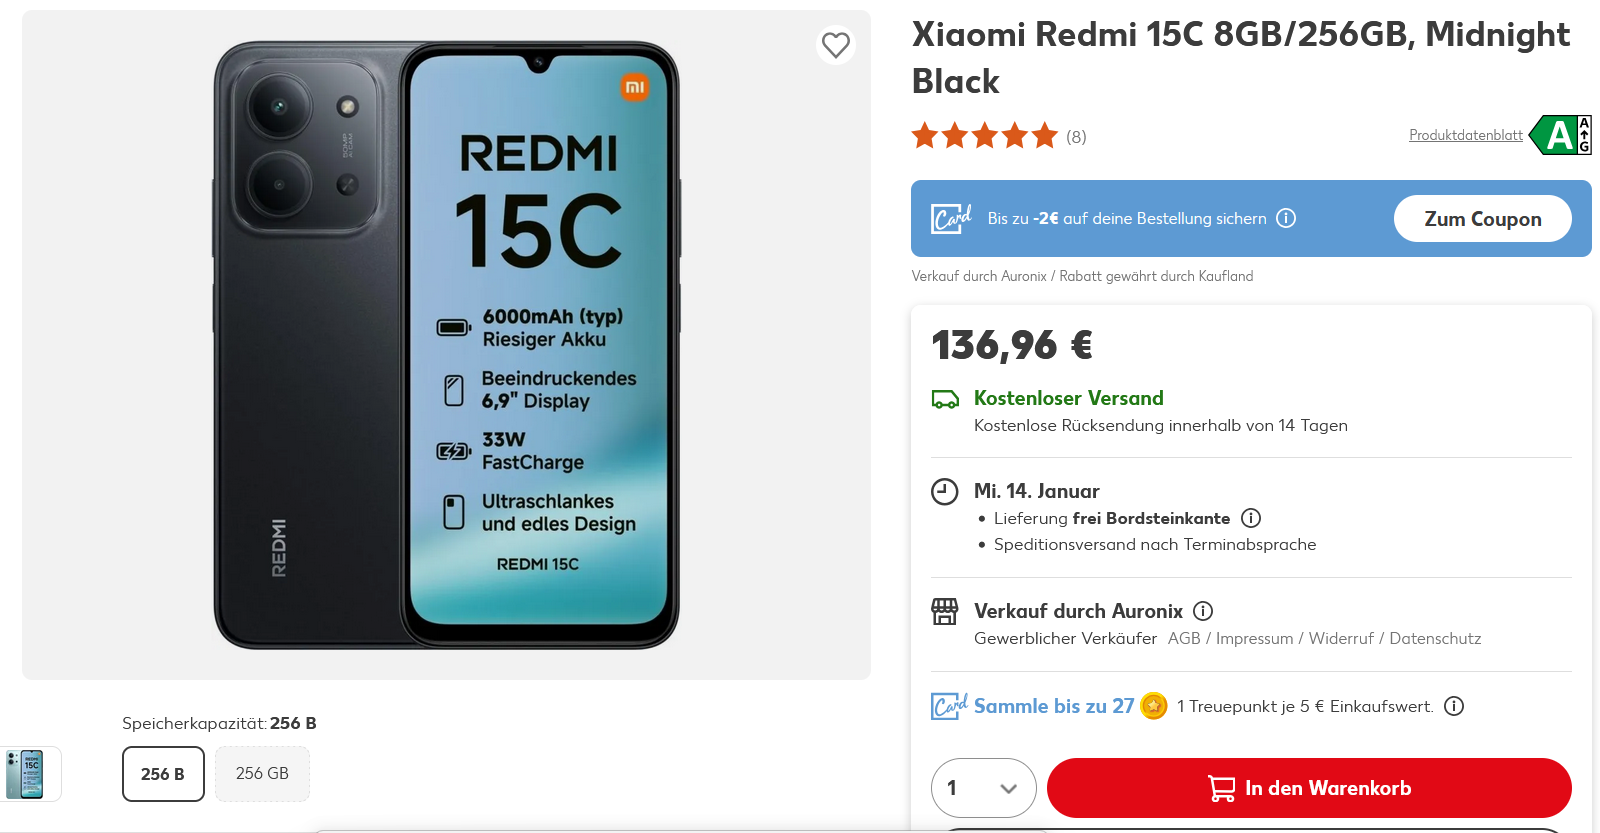Open the Datenschutz link
The image size is (1600, 833).
point(1435,638)
